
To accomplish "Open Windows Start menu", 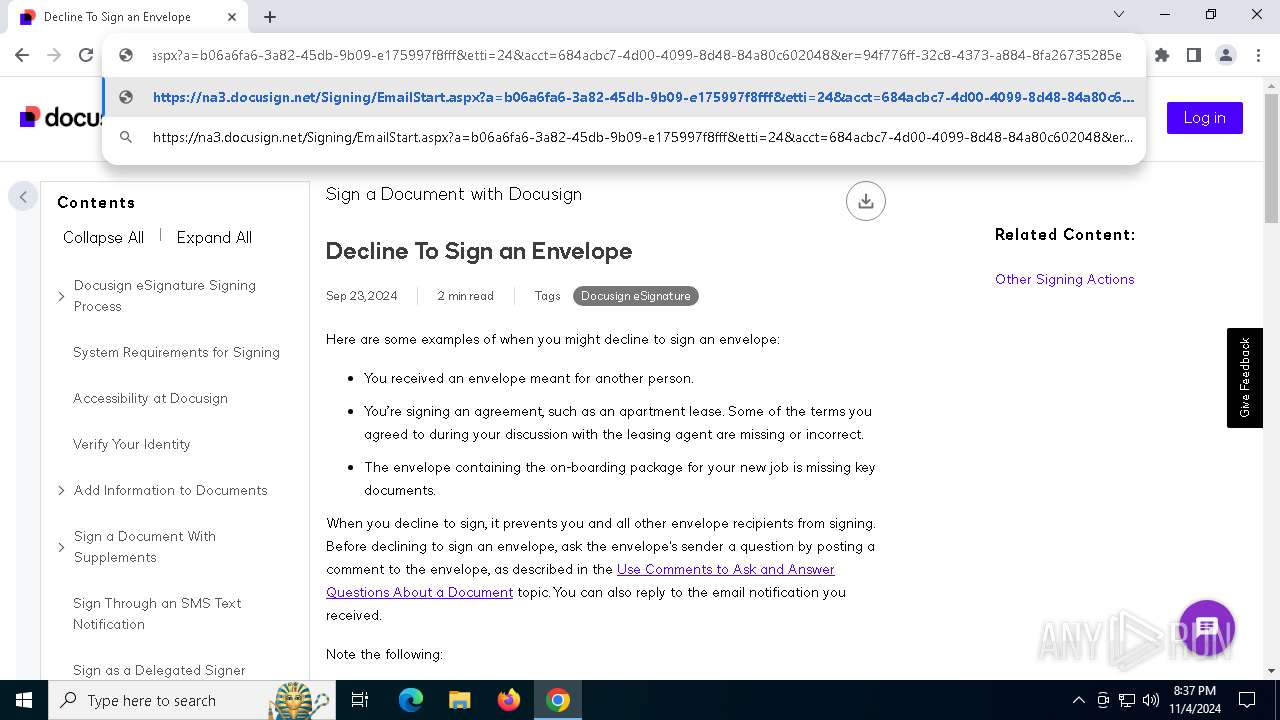I will pyautogui.click(x=24, y=700).
